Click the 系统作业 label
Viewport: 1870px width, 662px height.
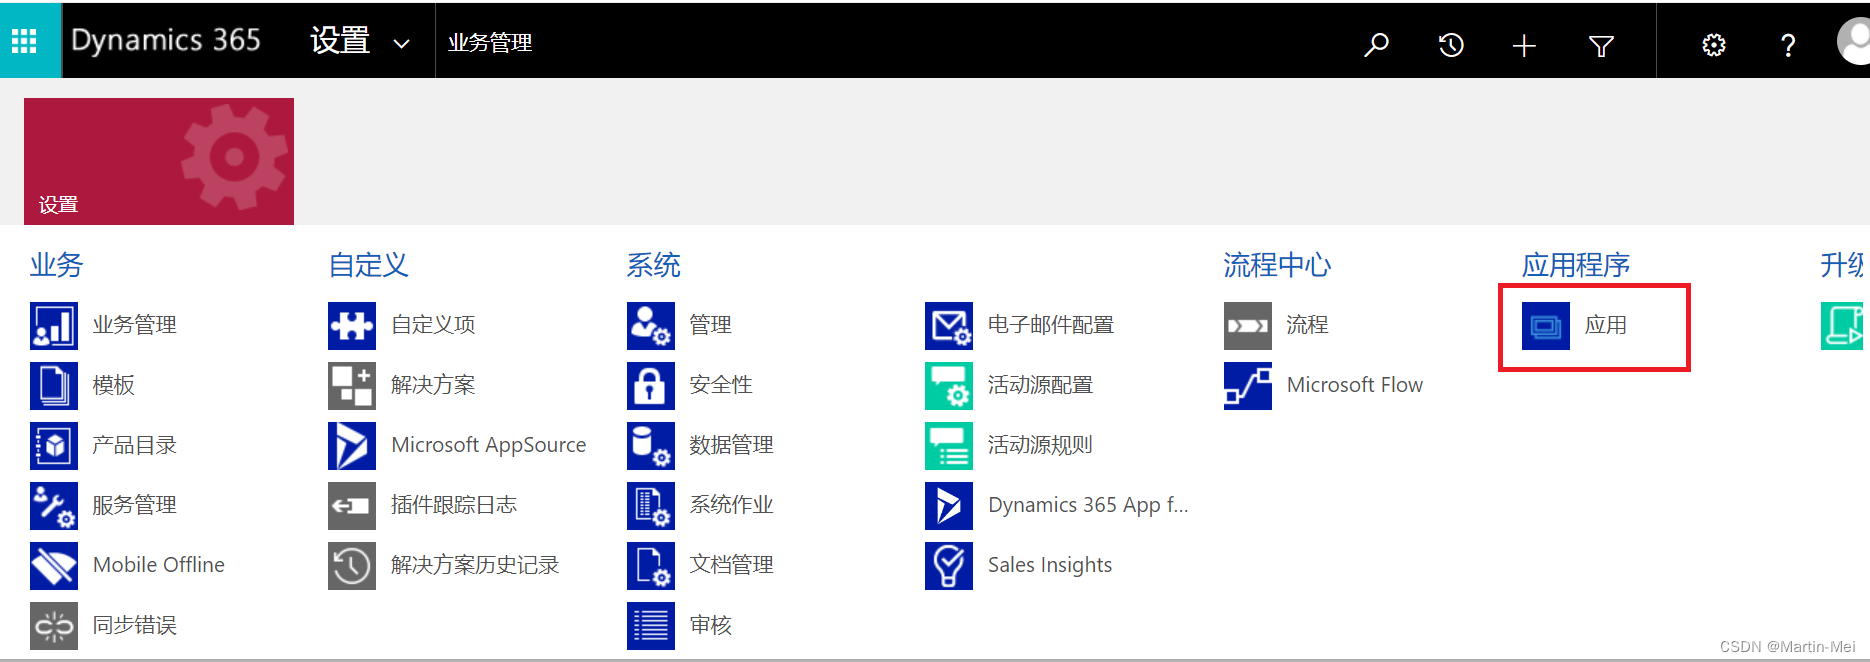731,505
